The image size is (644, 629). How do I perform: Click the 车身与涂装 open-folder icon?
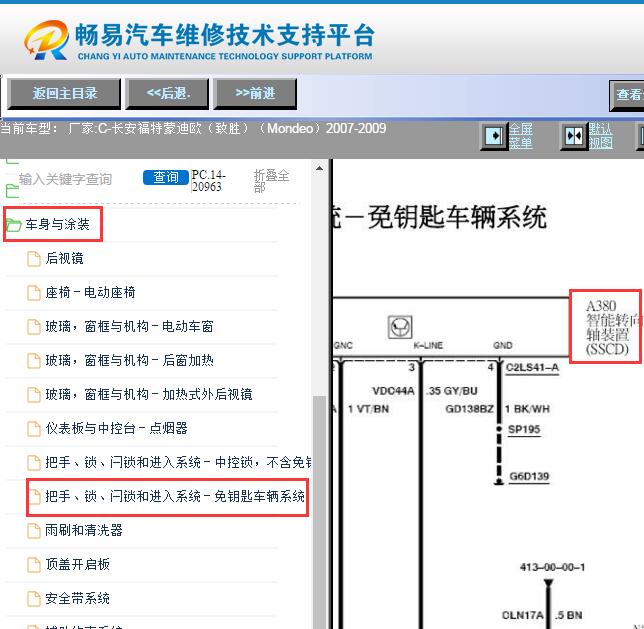point(13,225)
